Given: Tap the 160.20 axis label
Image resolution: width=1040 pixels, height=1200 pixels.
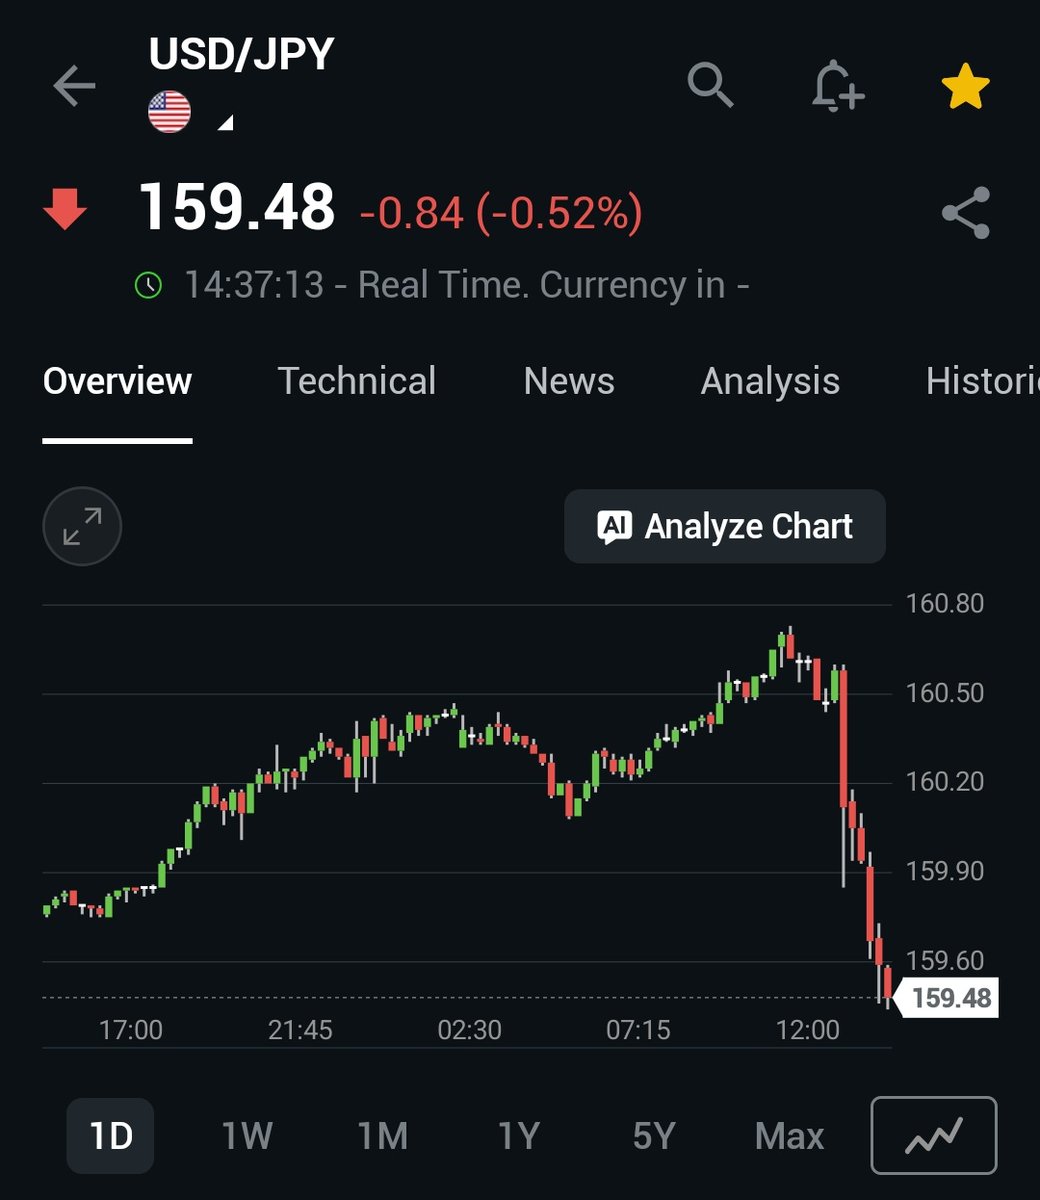Looking at the screenshot, I should coord(945,782).
